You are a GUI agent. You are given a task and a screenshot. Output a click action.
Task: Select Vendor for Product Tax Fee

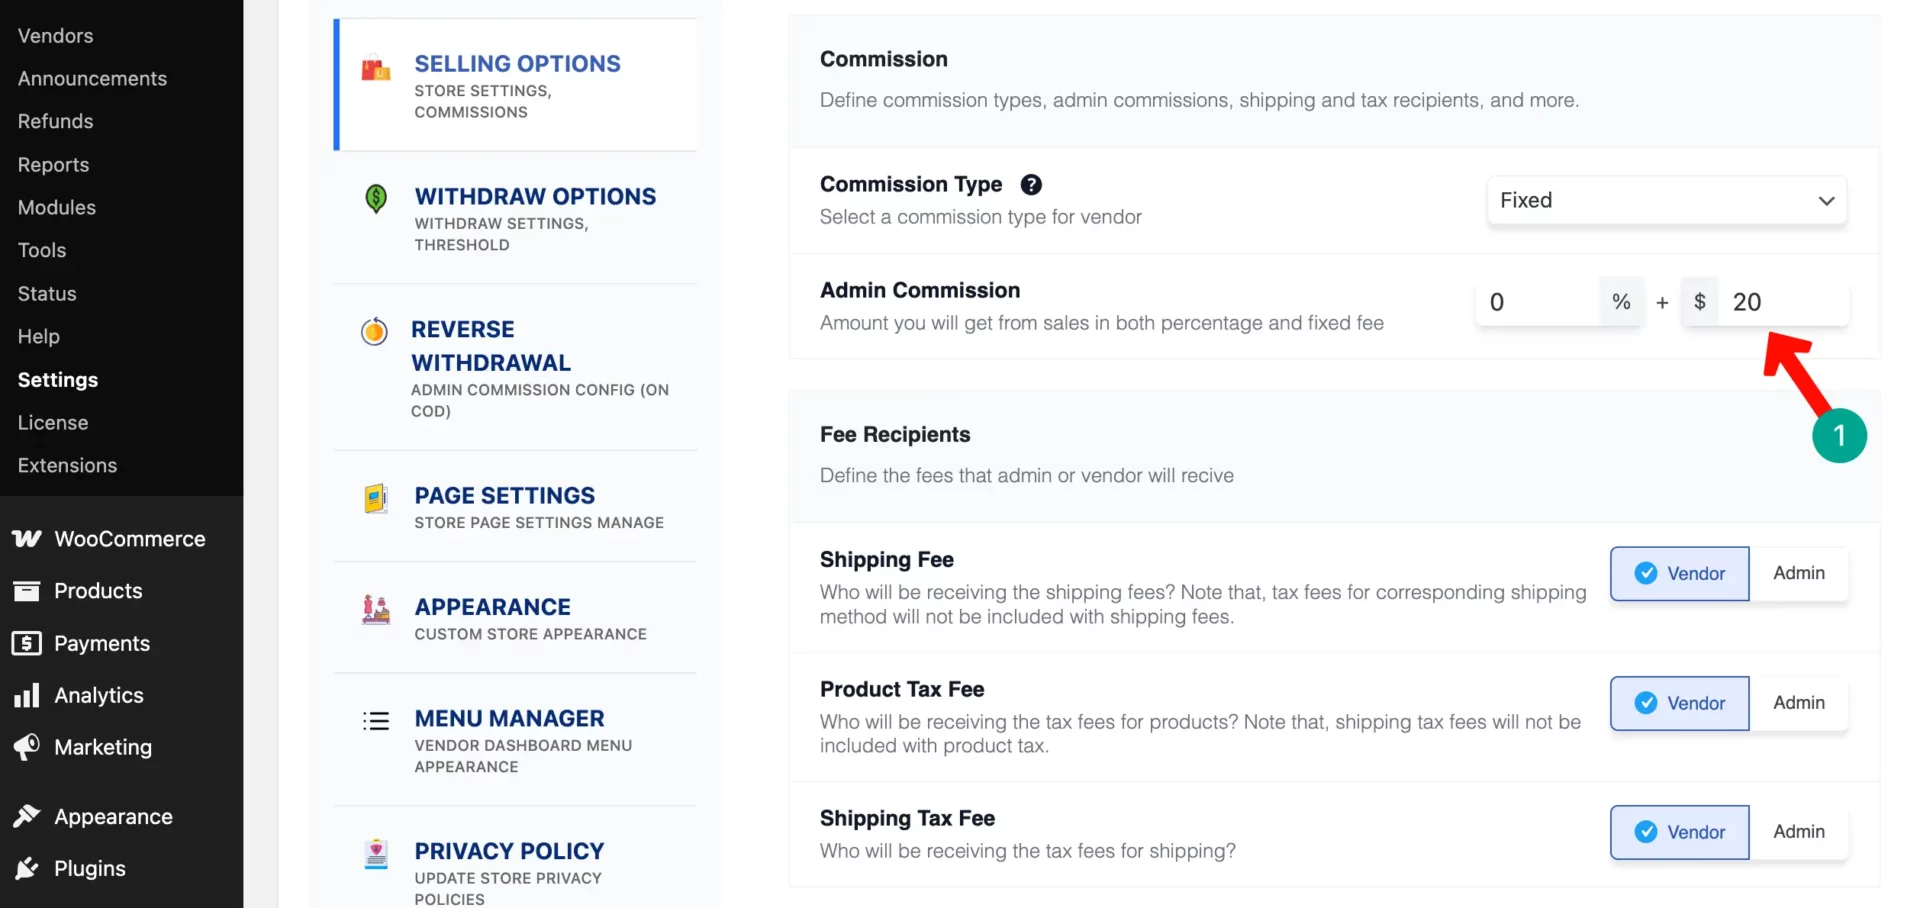pyautogui.click(x=1680, y=703)
